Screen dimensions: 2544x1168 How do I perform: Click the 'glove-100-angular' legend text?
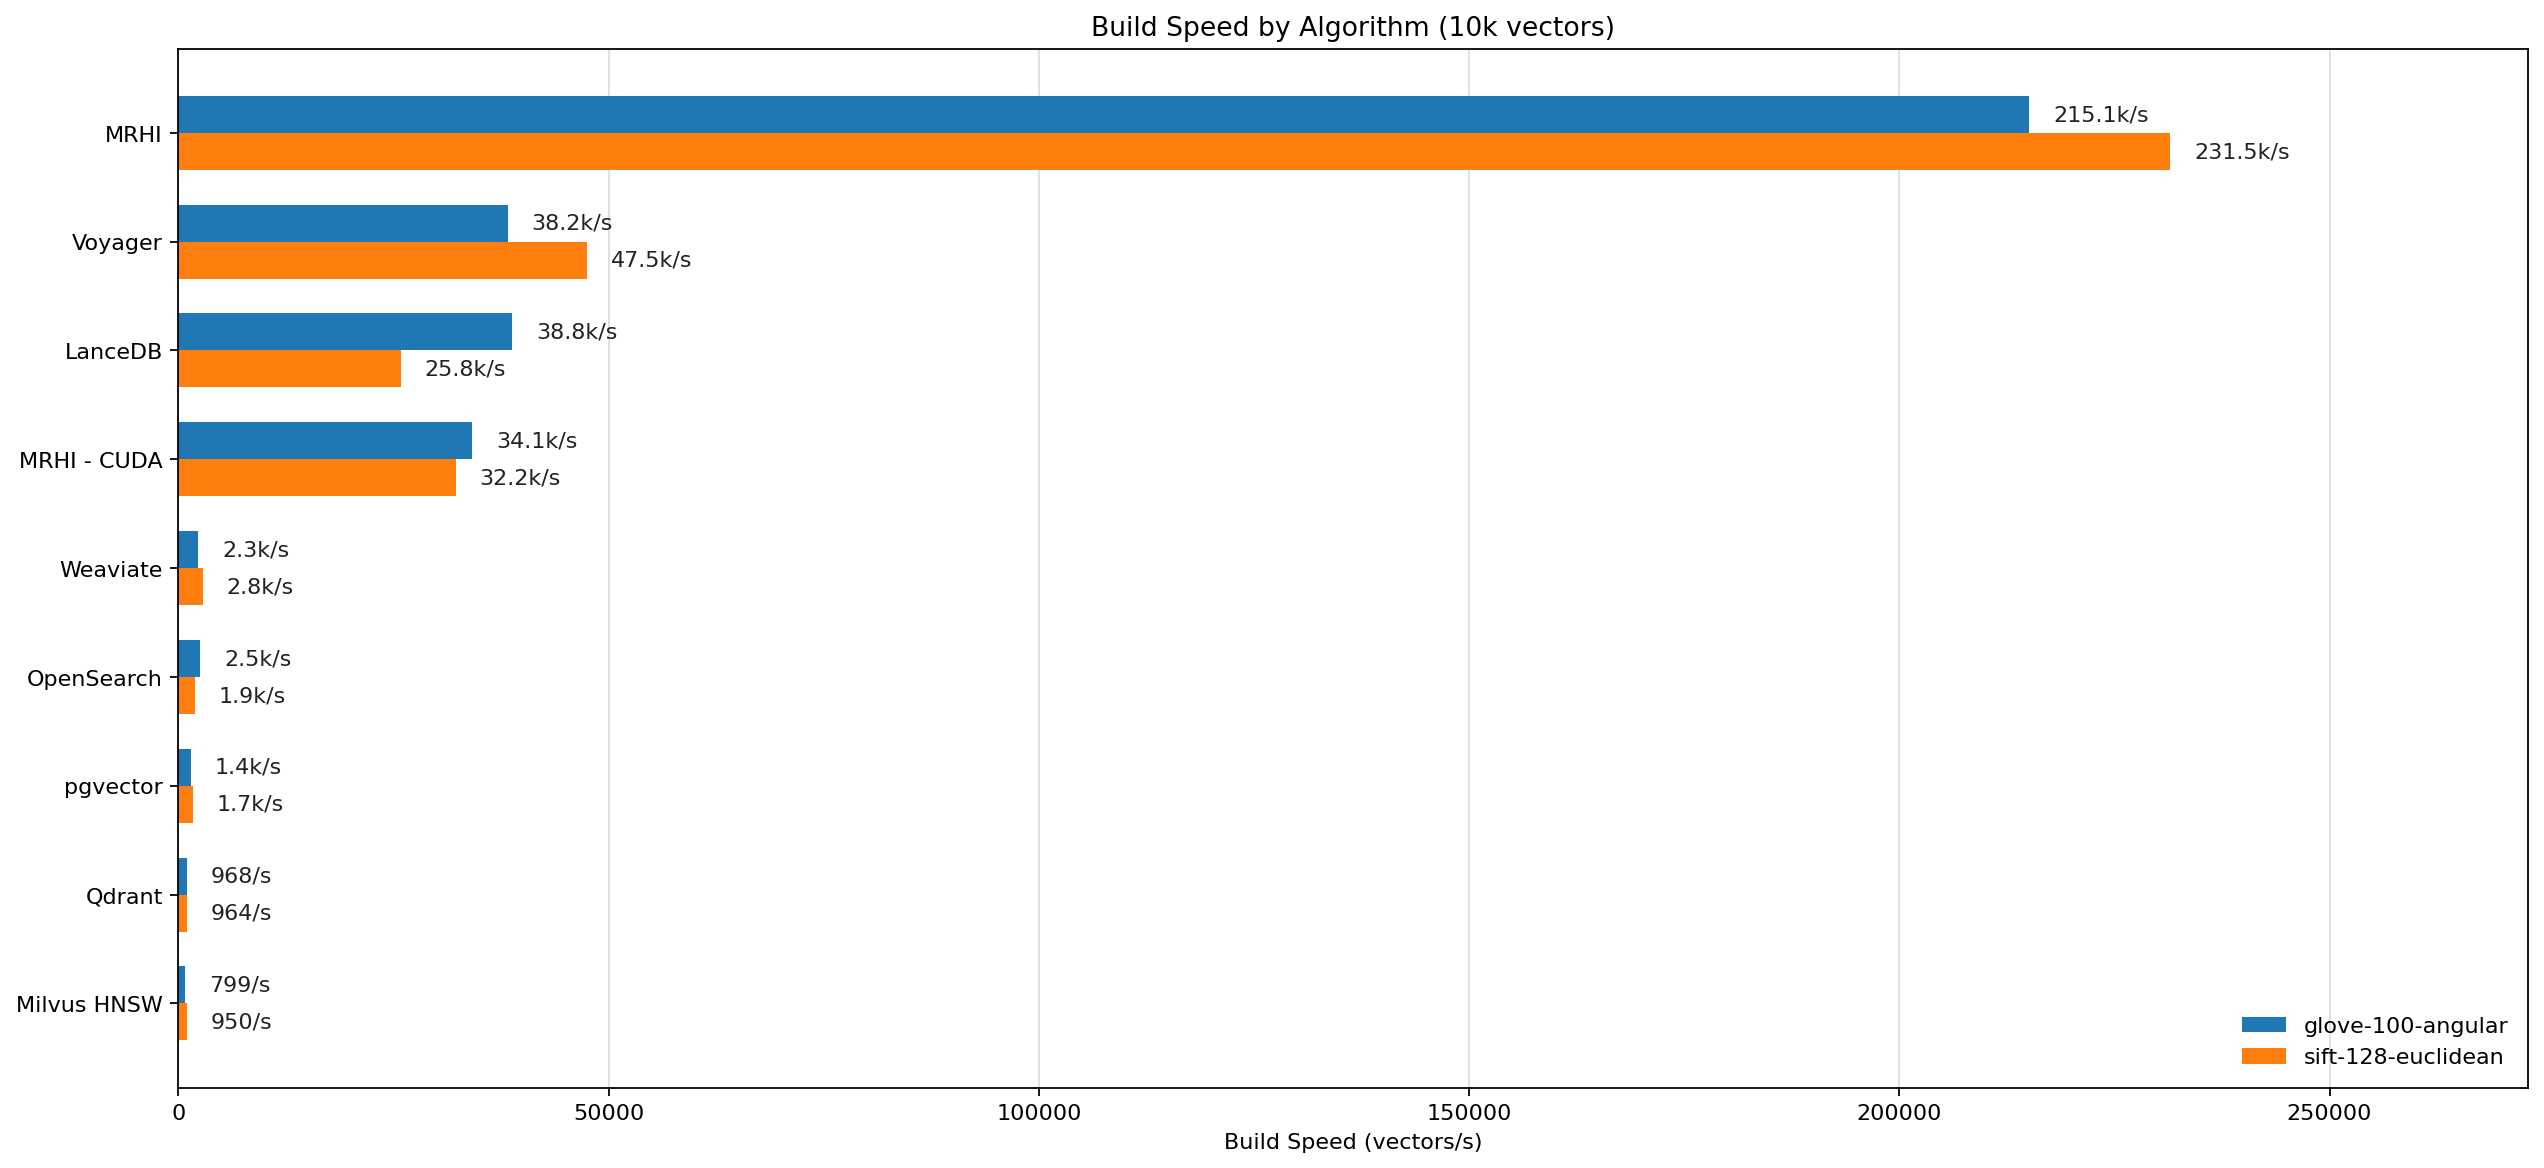coord(2406,1026)
